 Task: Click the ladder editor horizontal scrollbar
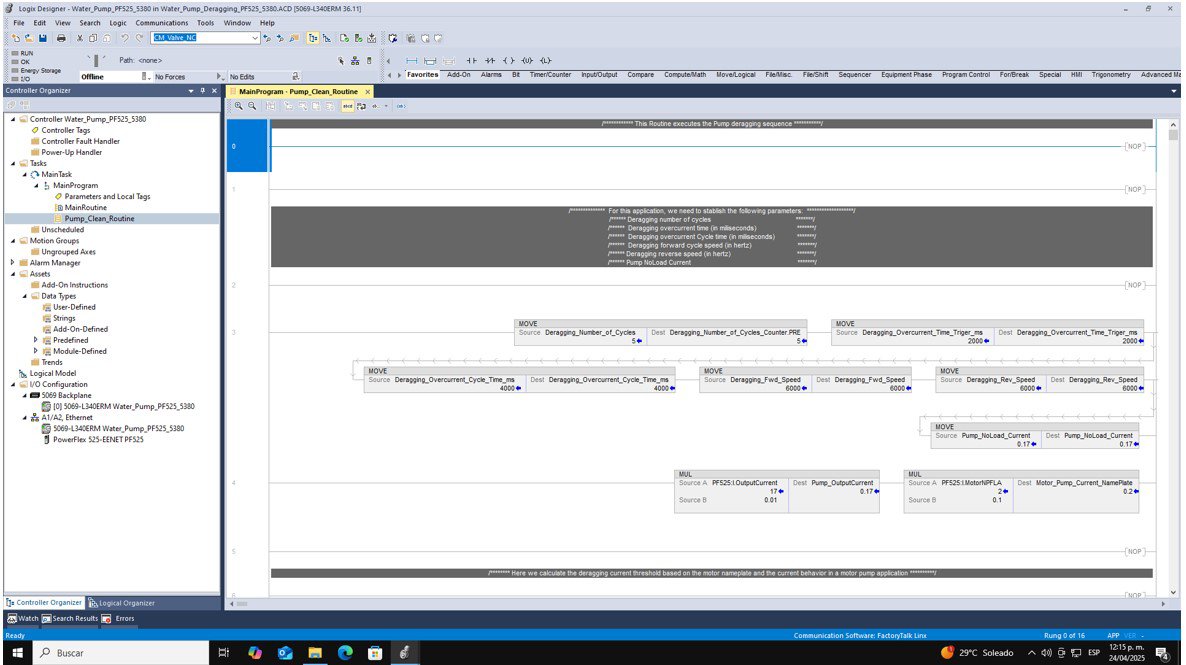(697, 604)
